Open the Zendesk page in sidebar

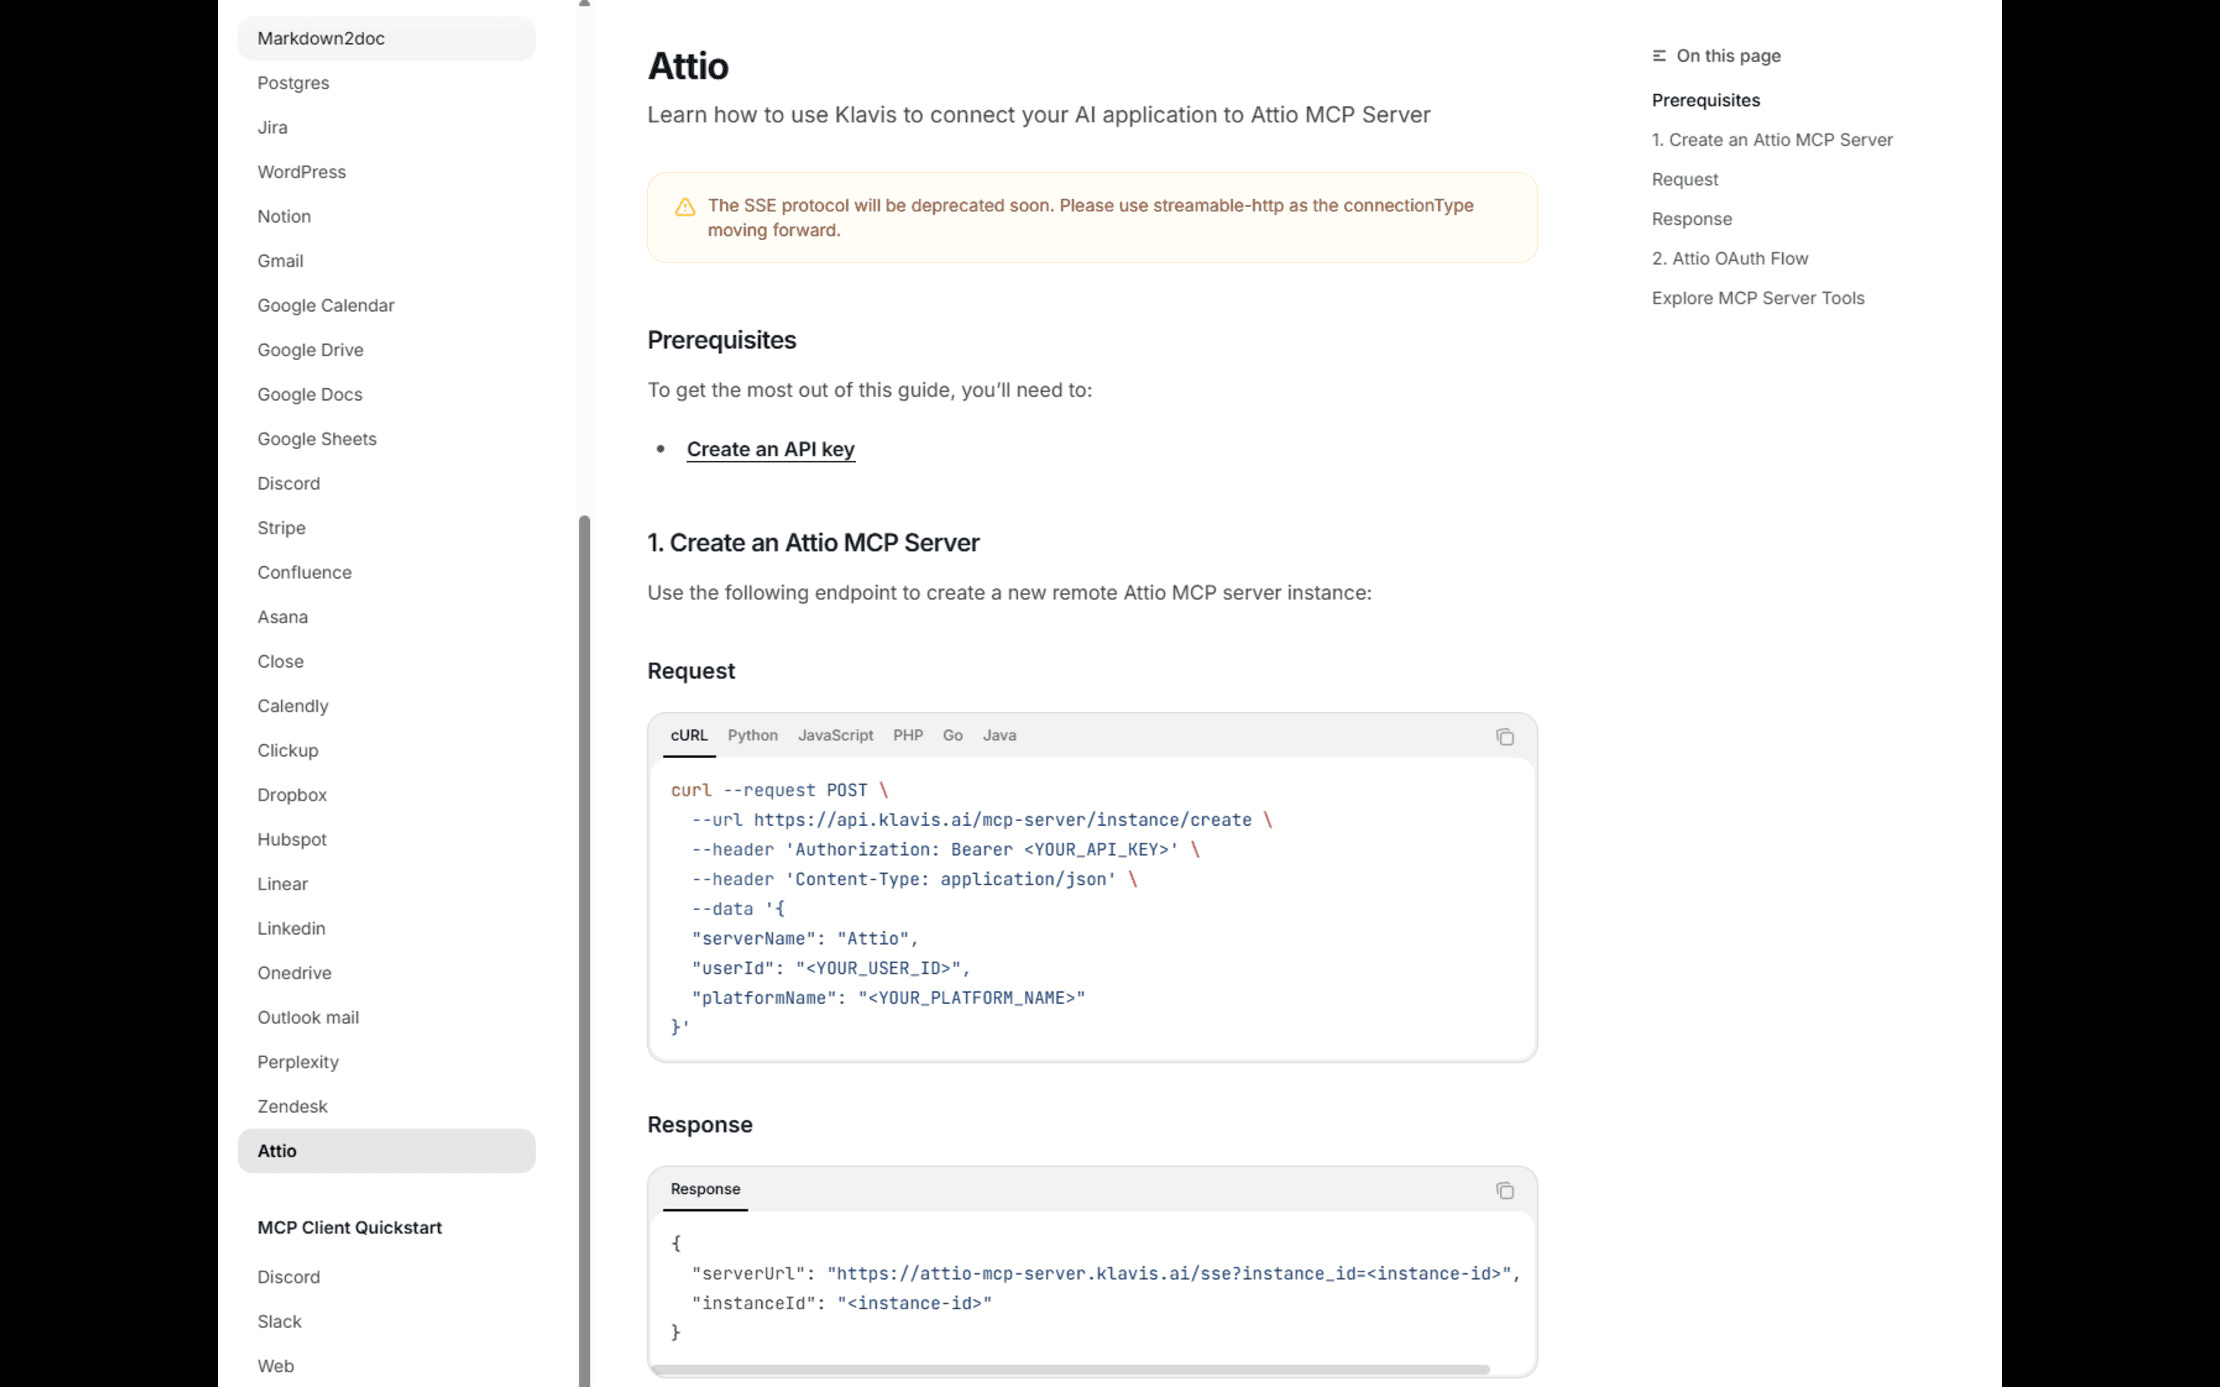[x=292, y=1106]
